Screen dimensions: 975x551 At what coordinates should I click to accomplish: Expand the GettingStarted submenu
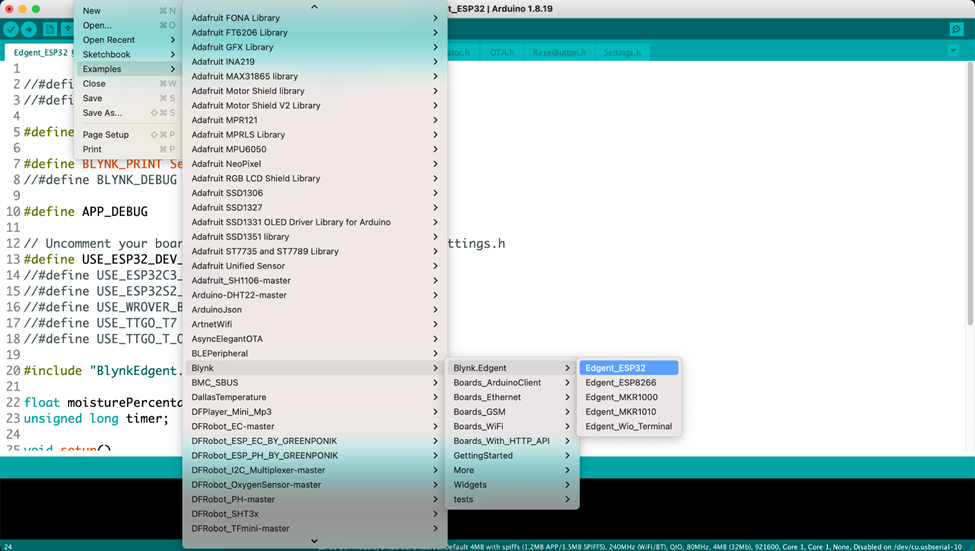click(x=512, y=456)
